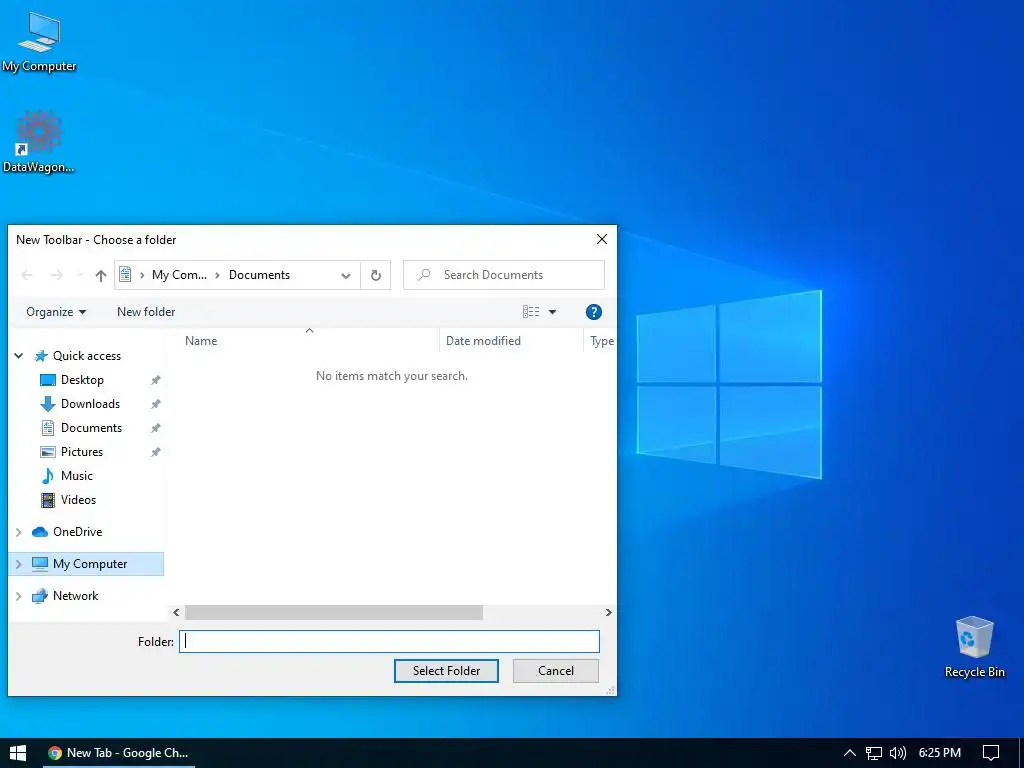Click pin icon next to Desktop
The image size is (1024, 768).
tap(155, 380)
